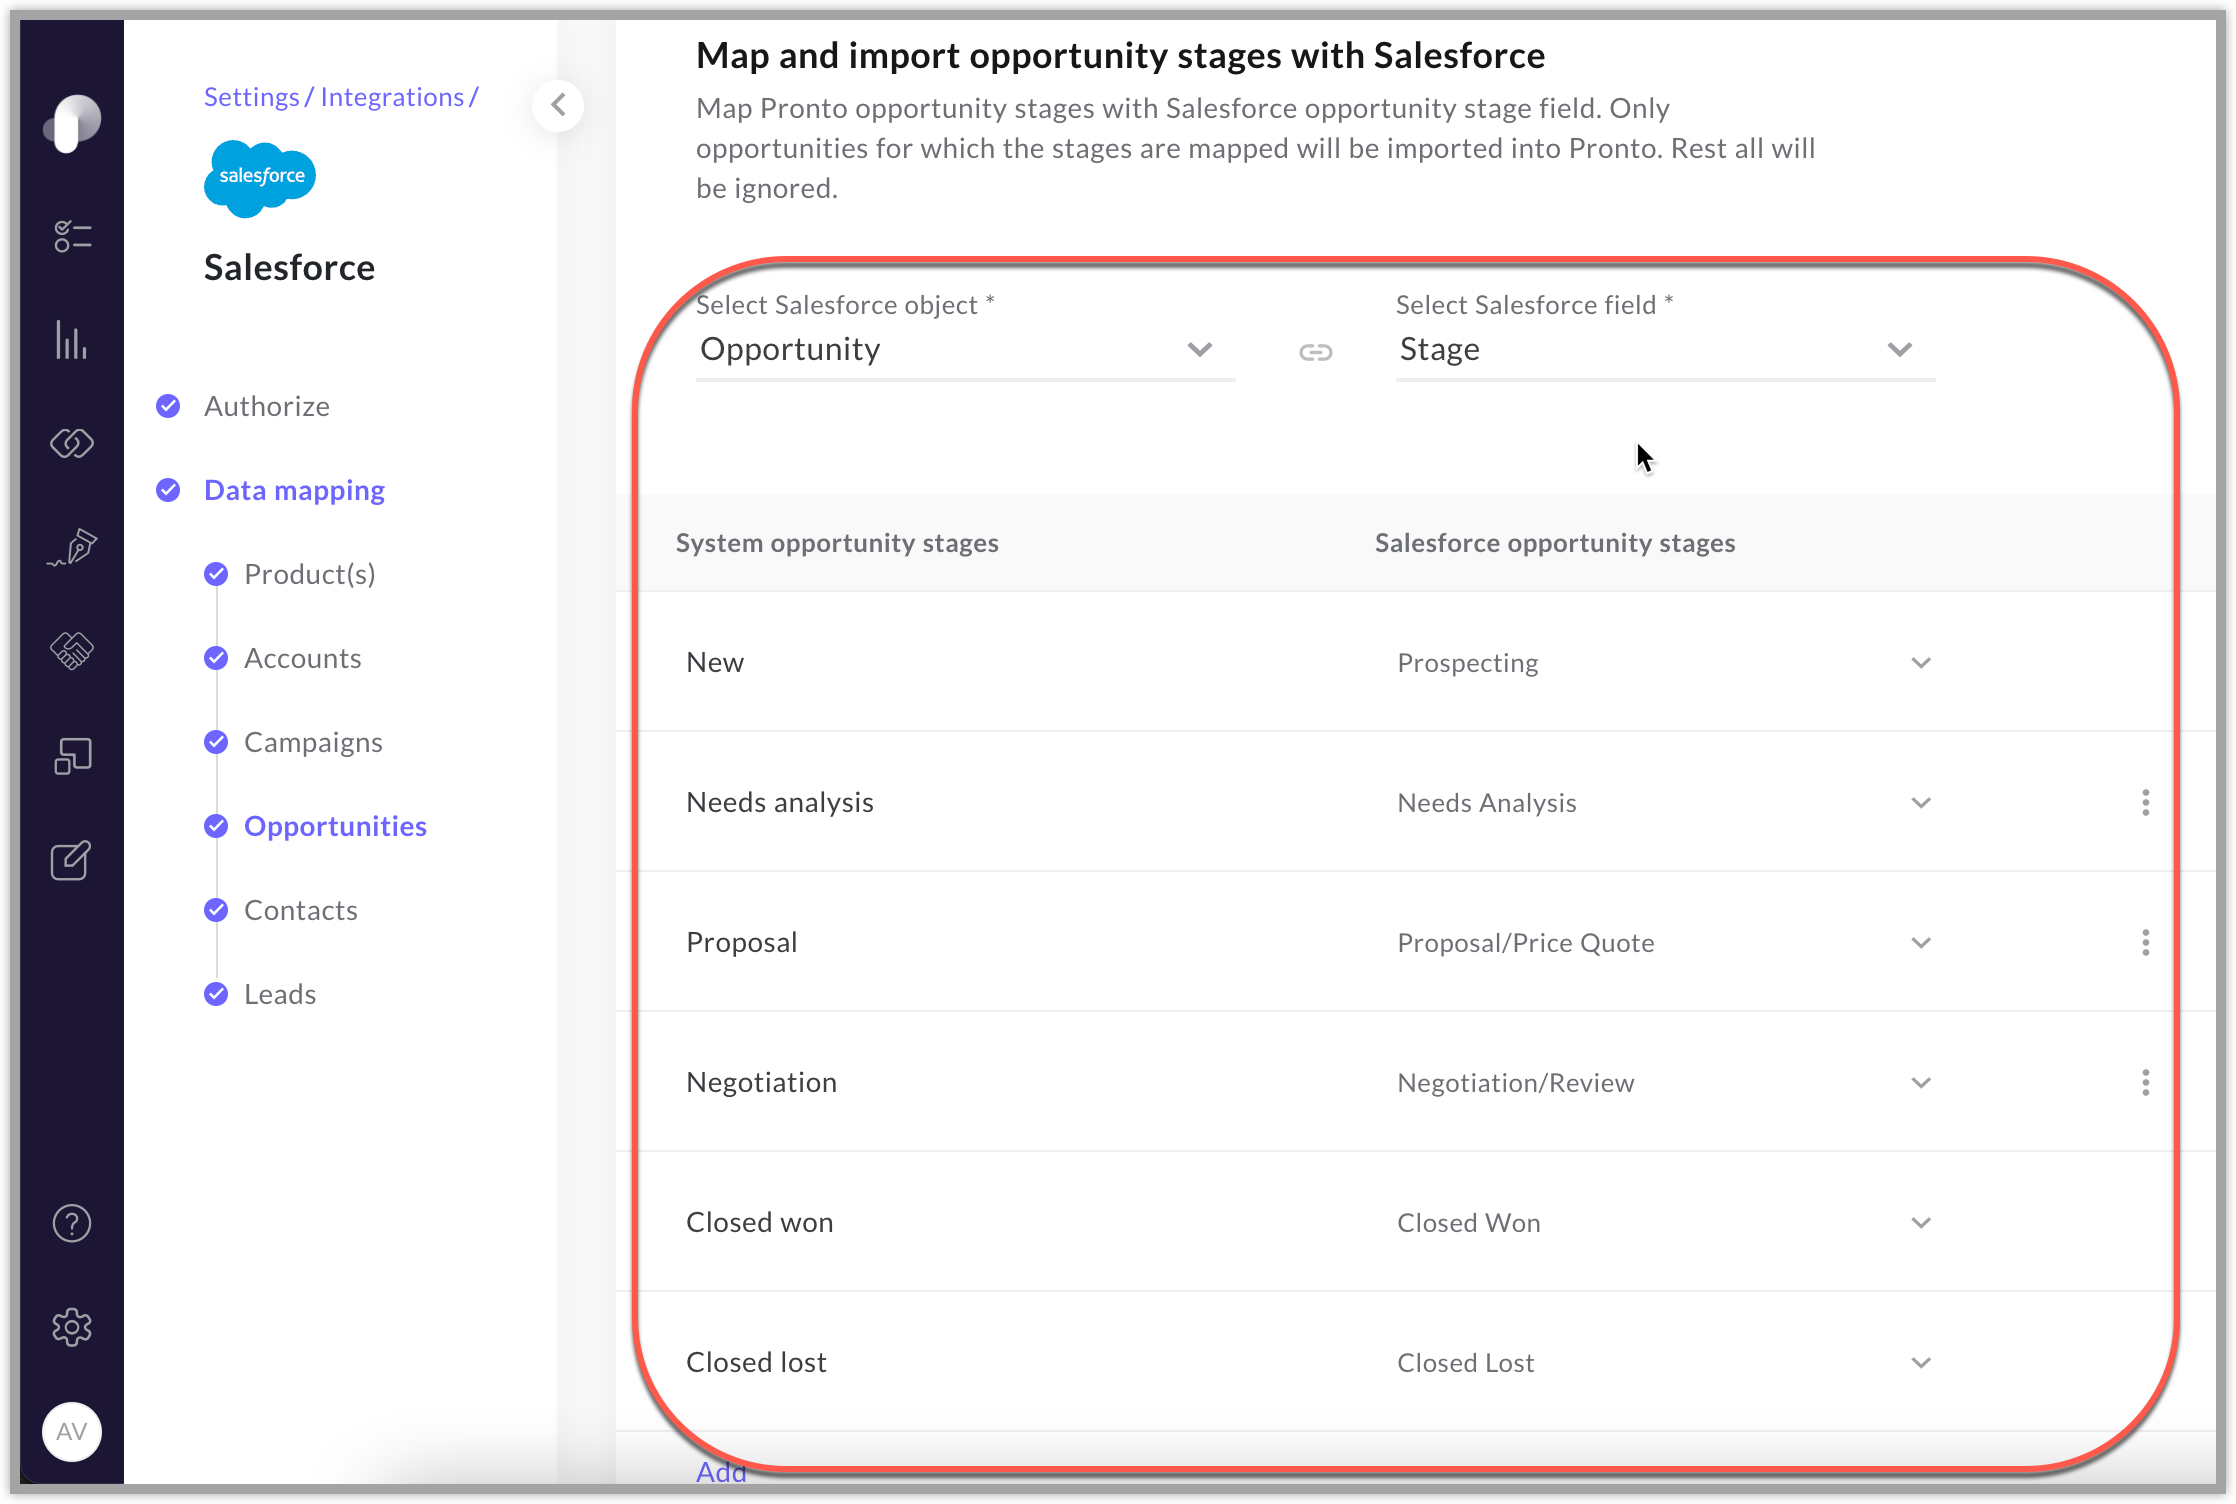Switch to the Opportunities step

tap(335, 826)
